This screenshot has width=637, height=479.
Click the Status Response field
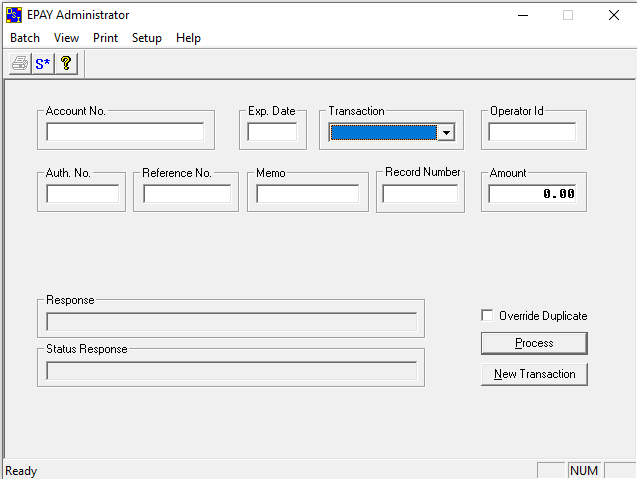(x=232, y=371)
